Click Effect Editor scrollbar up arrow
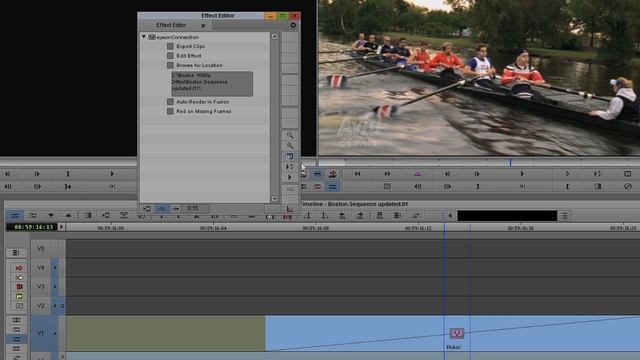640x360 pixels. (275, 36)
